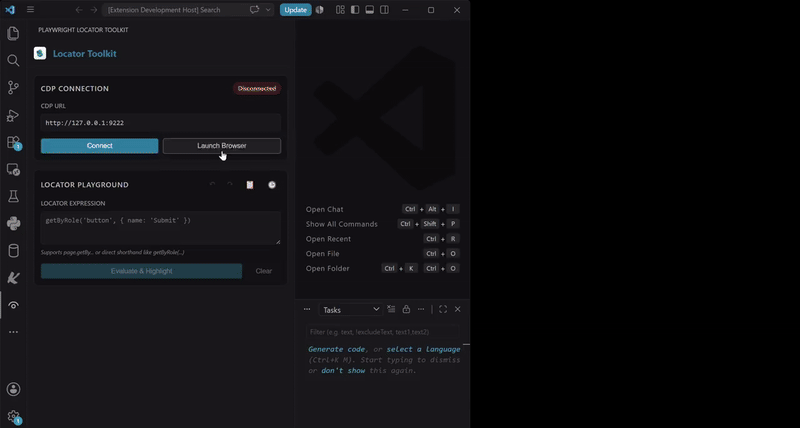Click the select a language link

point(423,349)
